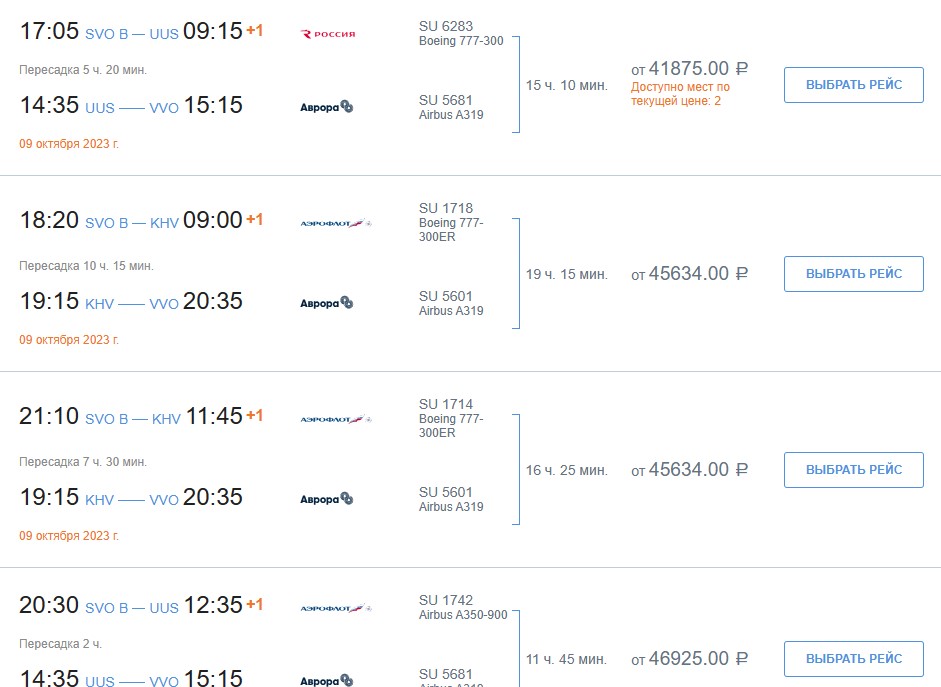Click the price 45634.00 of the 19 h 15 min flight
941x687 pixels.
[689, 274]
